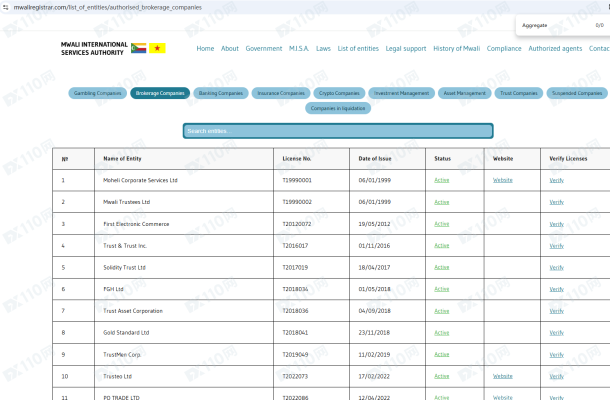The height and width of the screenshot is (400, 610).
Task: Select the Banking Companies tab
Action: (x=221, y=93)
